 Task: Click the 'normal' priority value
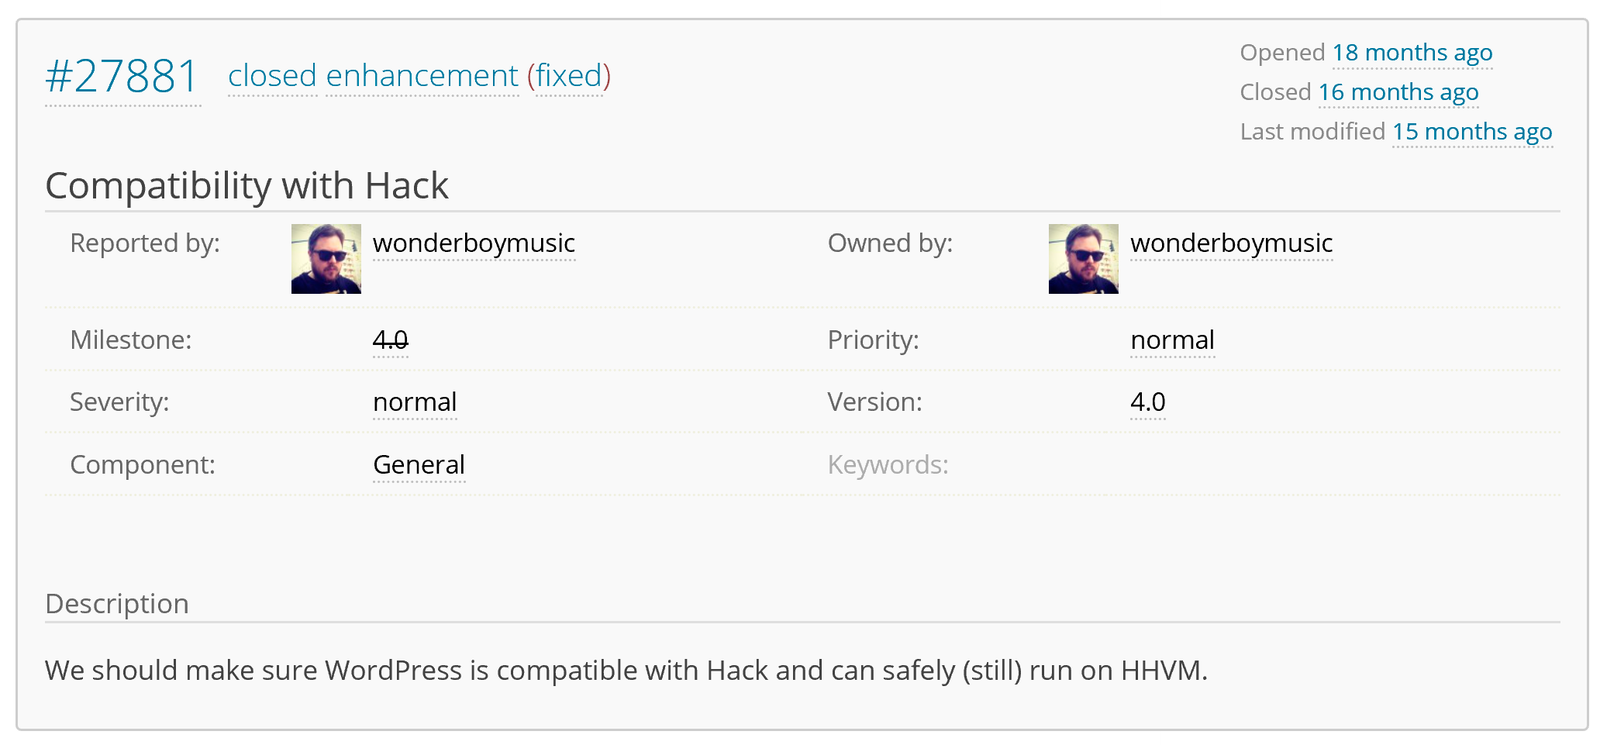(x=1172, y=340)
